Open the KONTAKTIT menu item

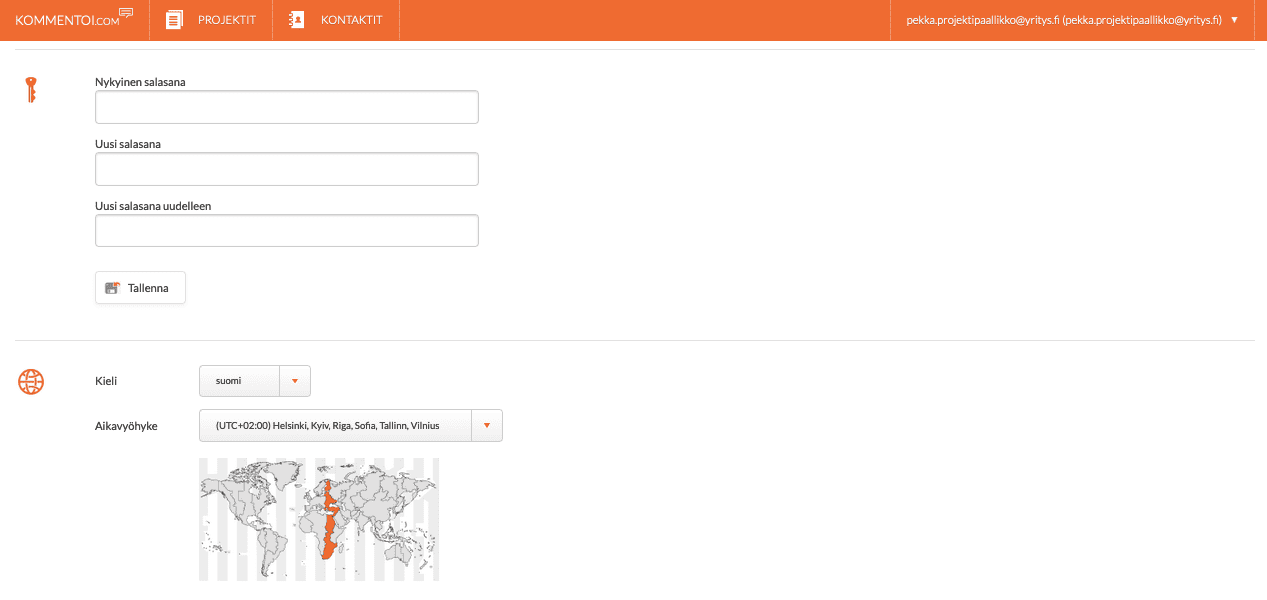pos(351,20)
